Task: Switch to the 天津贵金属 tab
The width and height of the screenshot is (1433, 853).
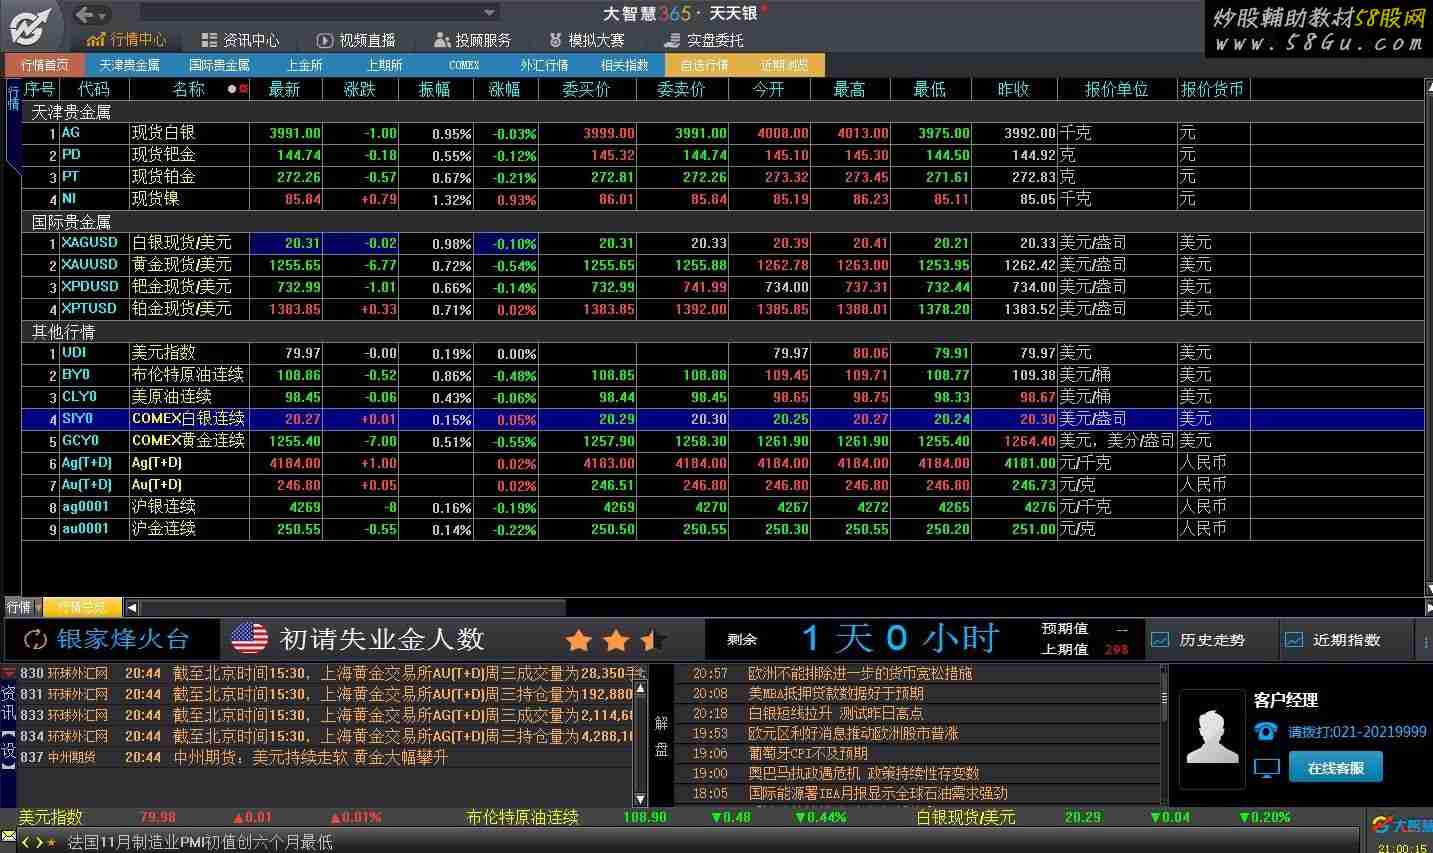Action: (130, 65)
